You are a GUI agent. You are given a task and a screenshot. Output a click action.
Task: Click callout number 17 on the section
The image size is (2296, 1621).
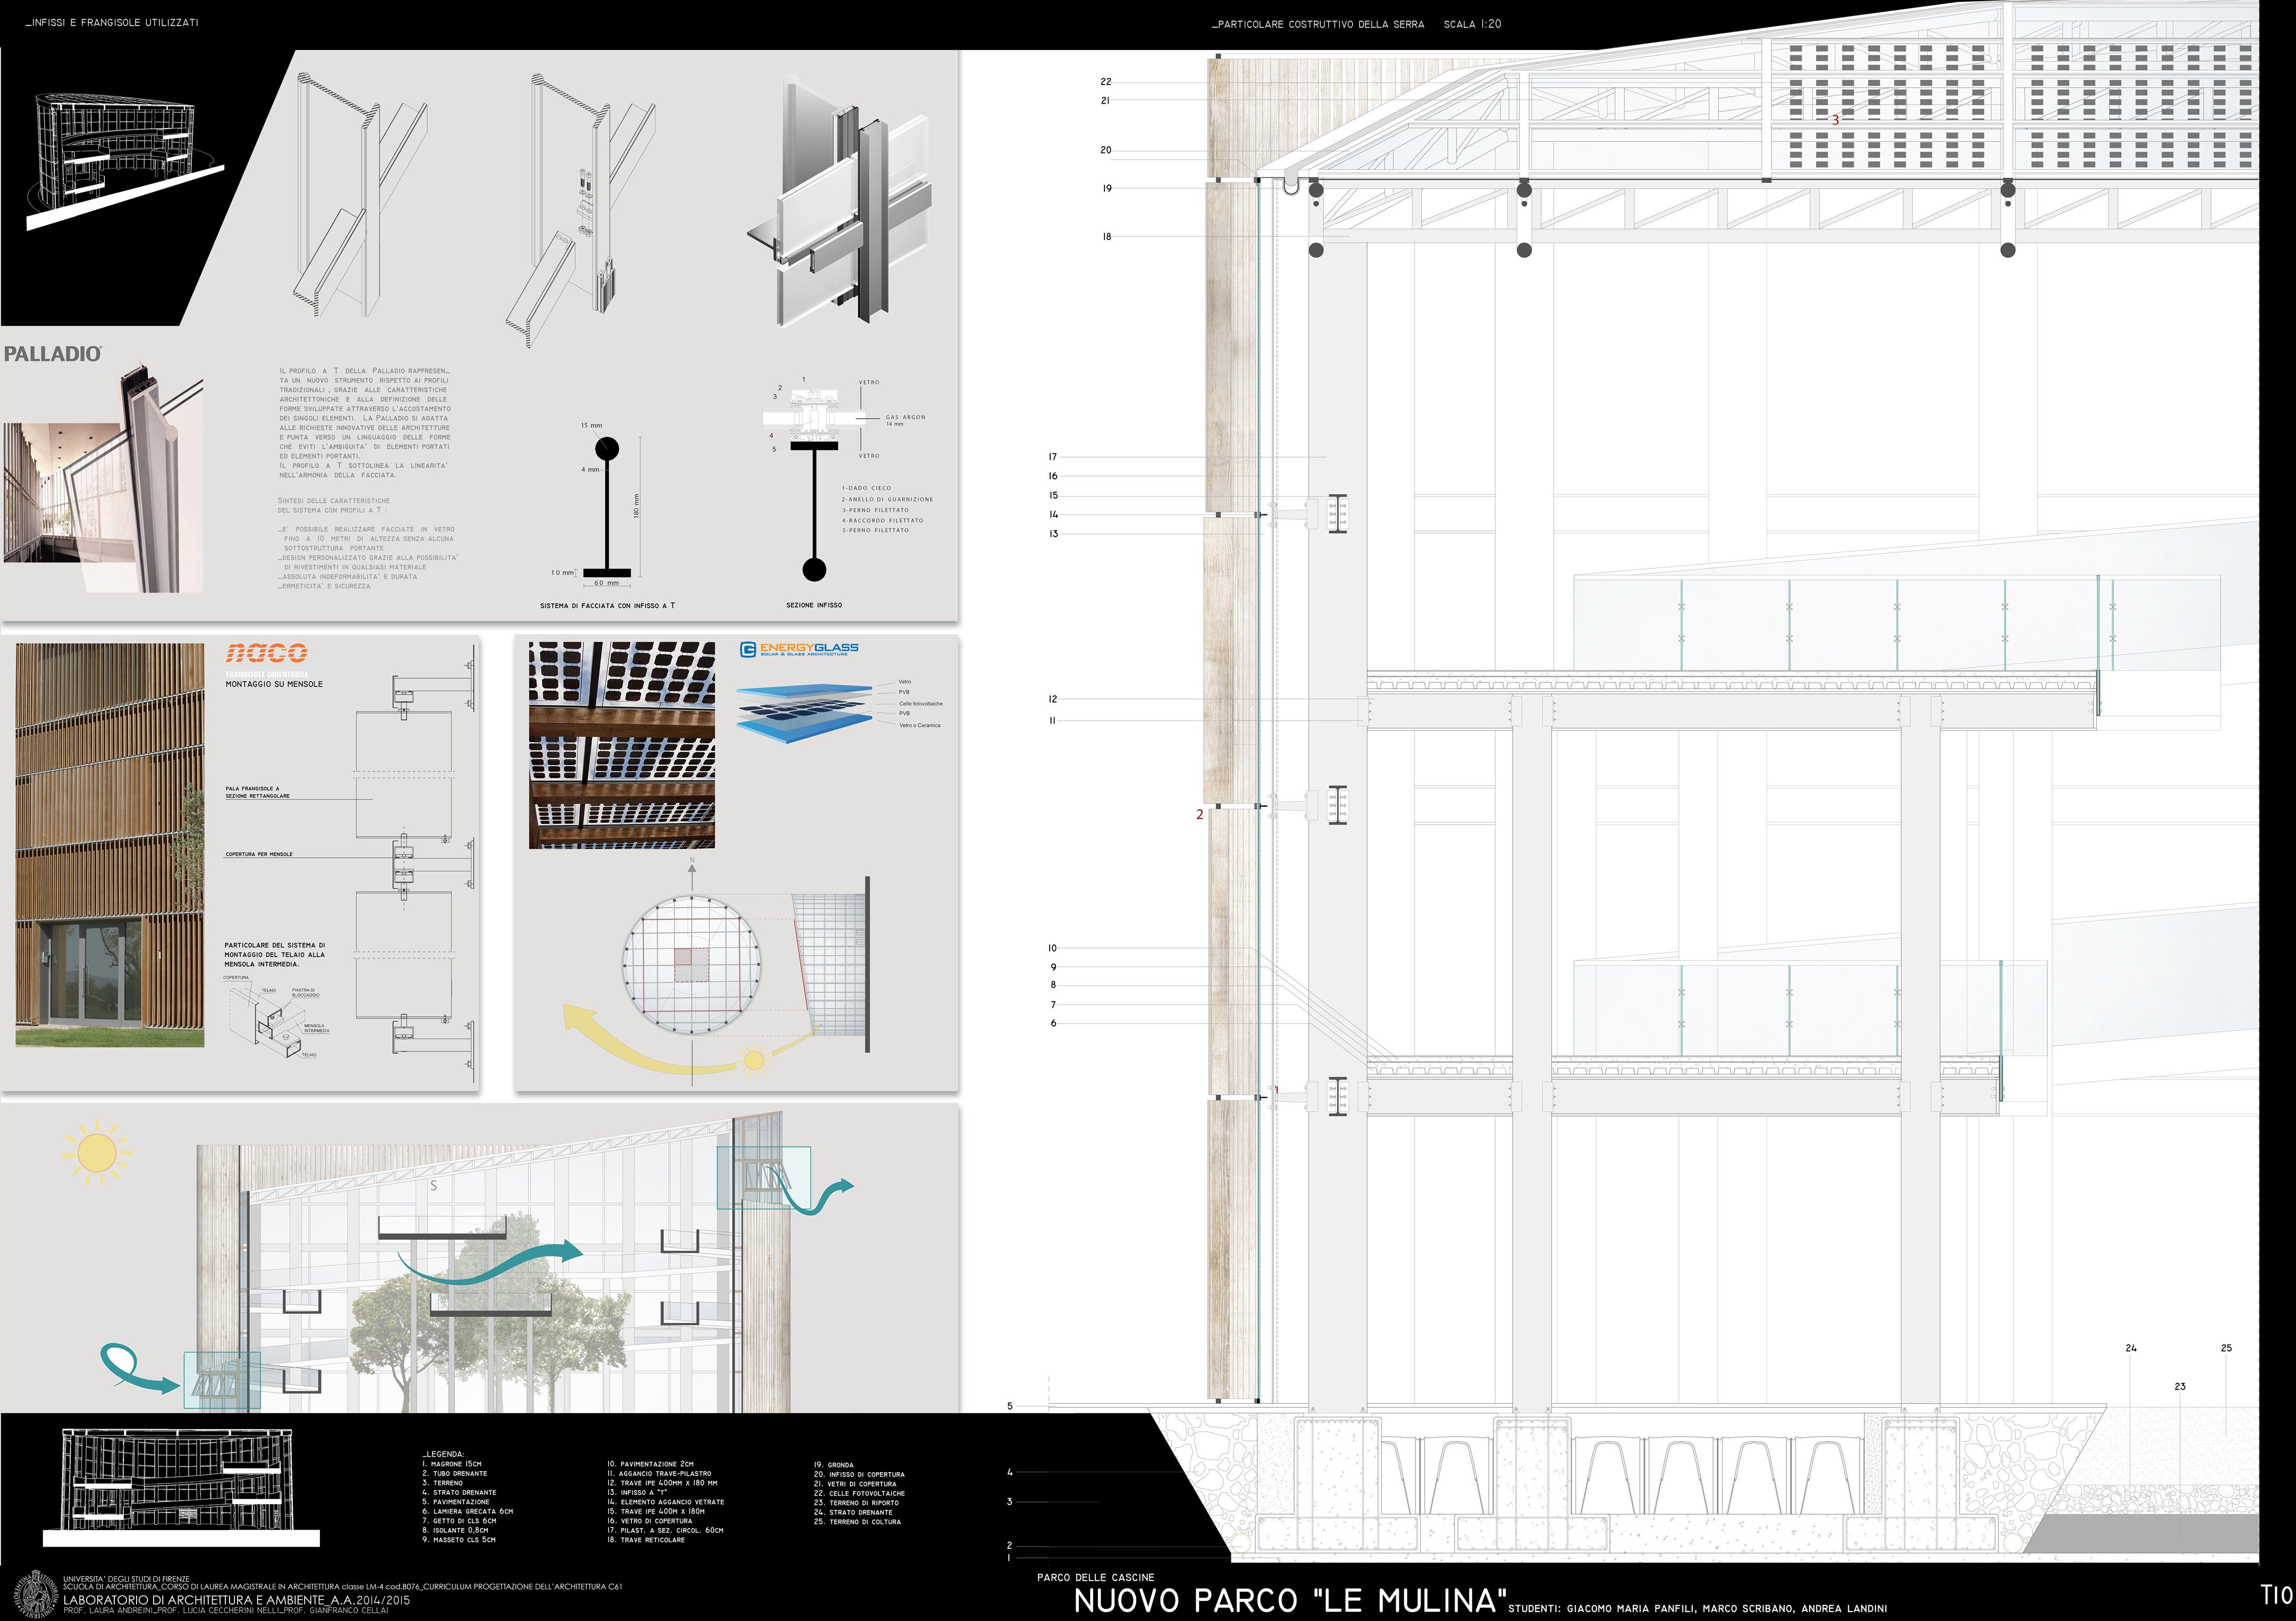click(x=1053, y=457)
